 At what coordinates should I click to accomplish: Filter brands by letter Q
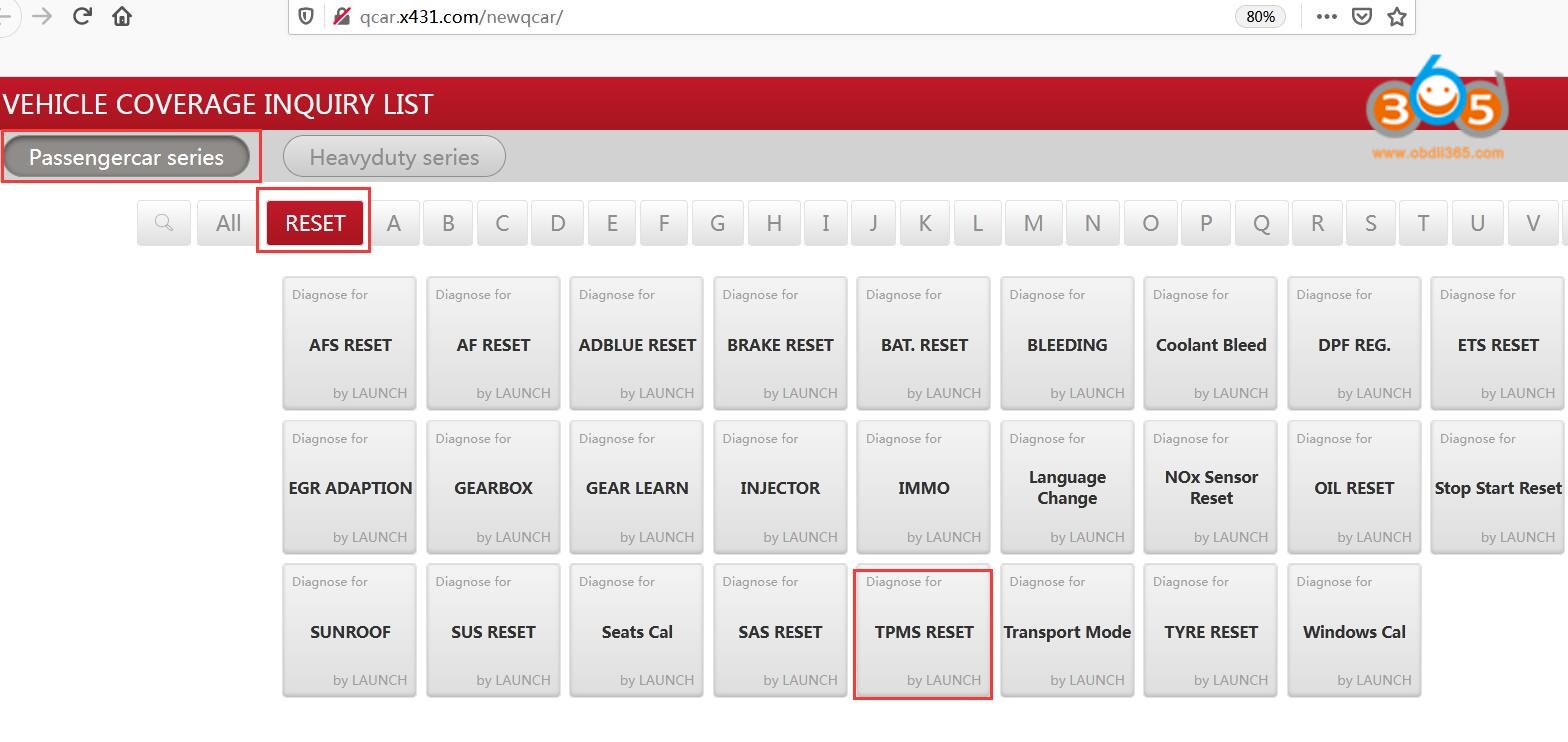tap(1261, 223)
